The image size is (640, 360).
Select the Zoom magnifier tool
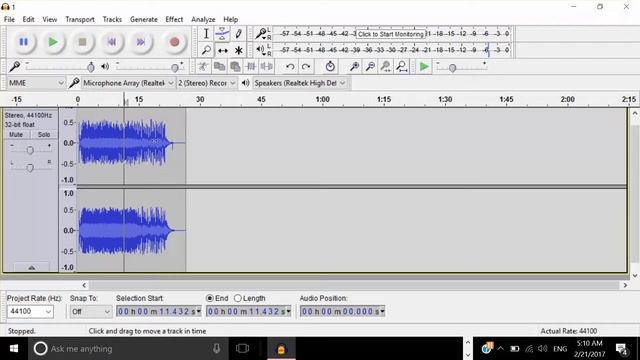coord(206,50)
